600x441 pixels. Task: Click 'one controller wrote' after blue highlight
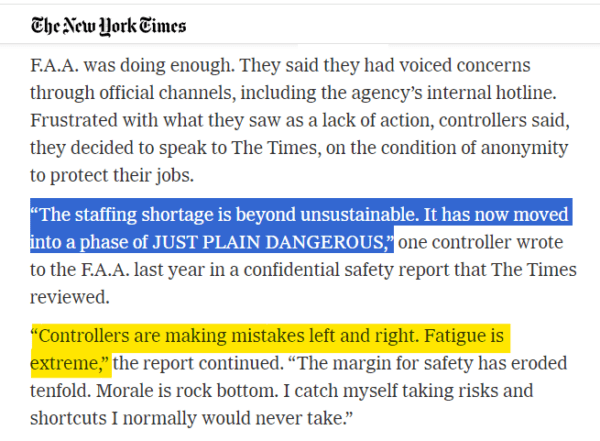[481, 242]
